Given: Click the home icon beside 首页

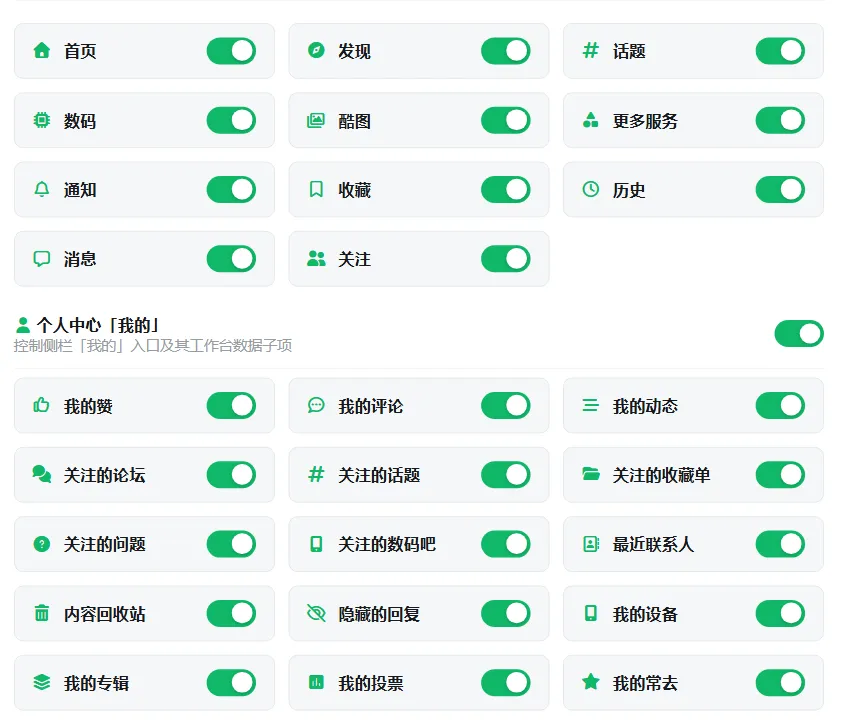Looking at the screenshot, I should (41, 51).
